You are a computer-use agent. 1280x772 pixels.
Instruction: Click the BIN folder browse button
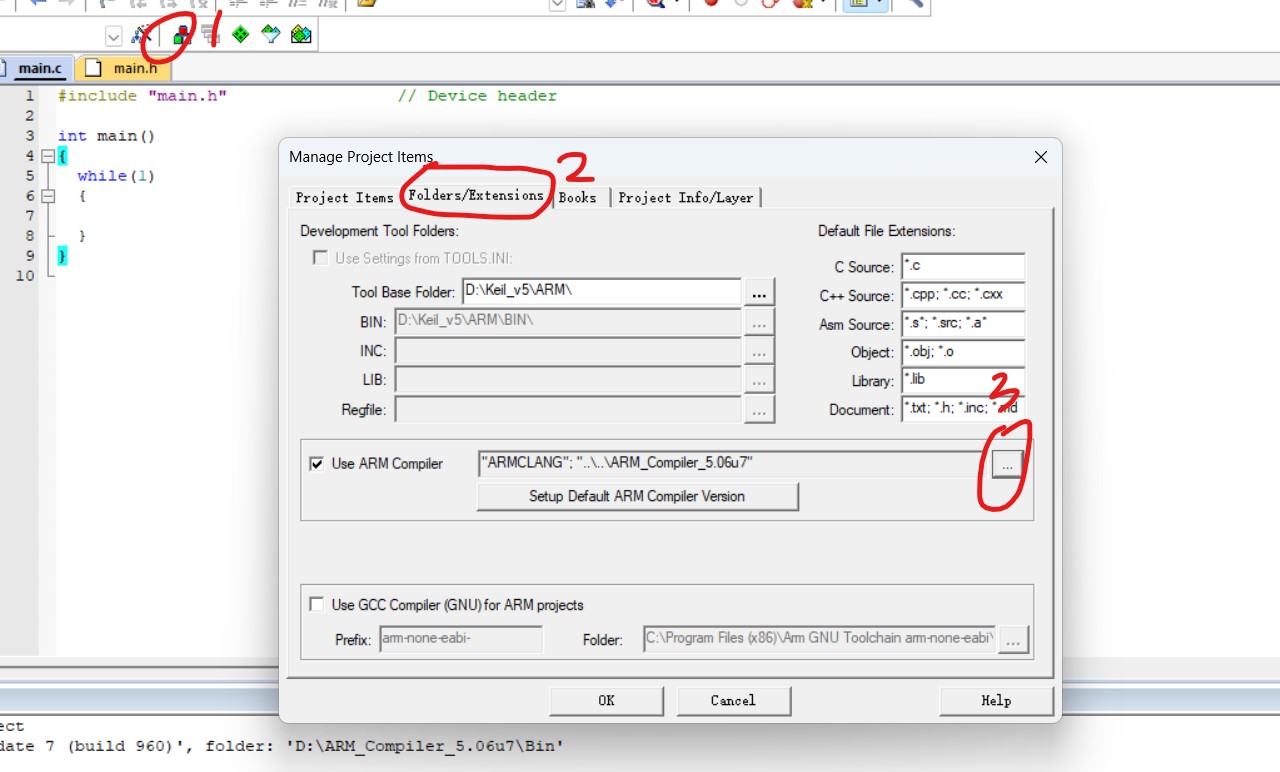click(x=760, y=322)
